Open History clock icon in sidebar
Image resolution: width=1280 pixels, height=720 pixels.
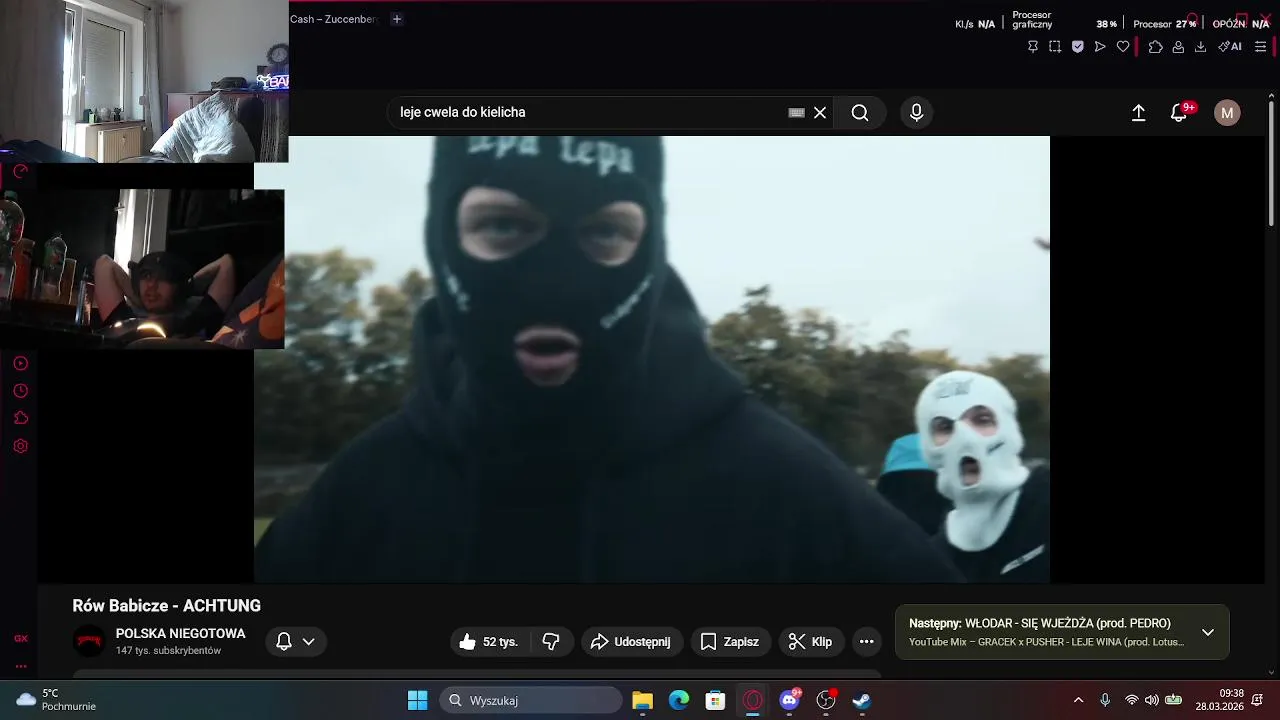tap(20, 391)
